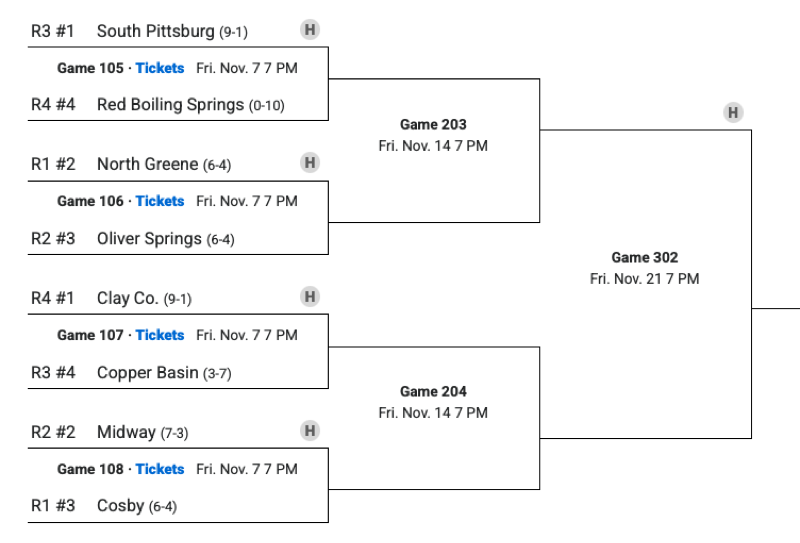Open Tickets link for Game 105
The width and height of the screenshot is (800, 543).
coord(160,68)
